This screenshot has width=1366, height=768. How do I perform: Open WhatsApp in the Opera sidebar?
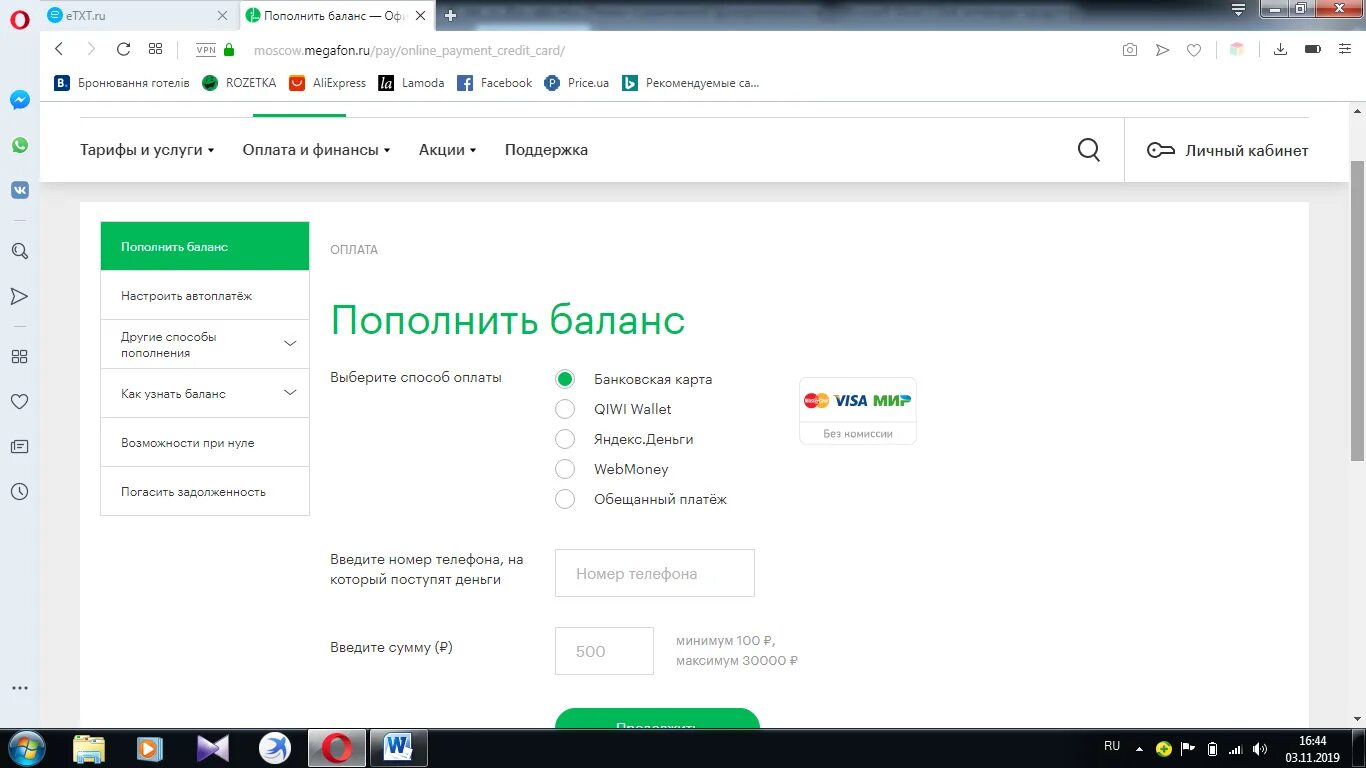(x=20, y=145)
